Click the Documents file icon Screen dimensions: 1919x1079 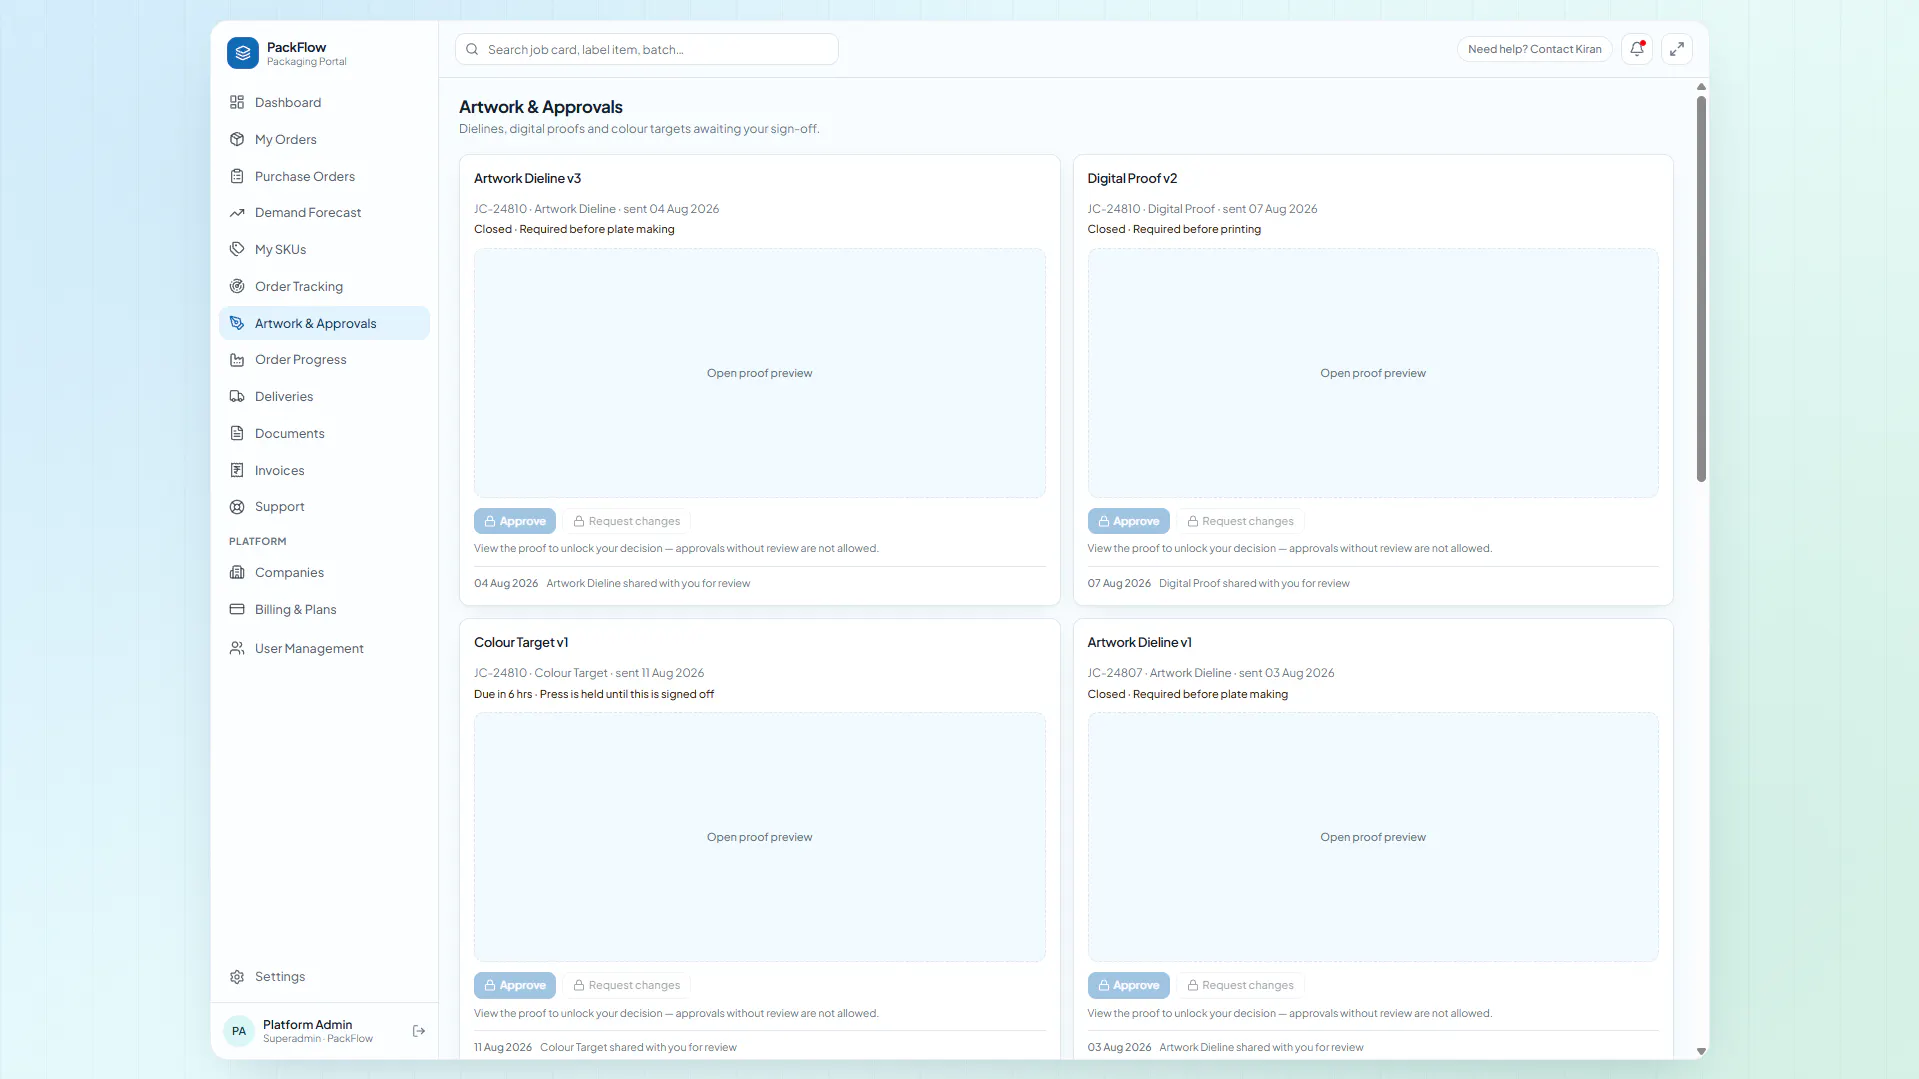pos(237,433)
